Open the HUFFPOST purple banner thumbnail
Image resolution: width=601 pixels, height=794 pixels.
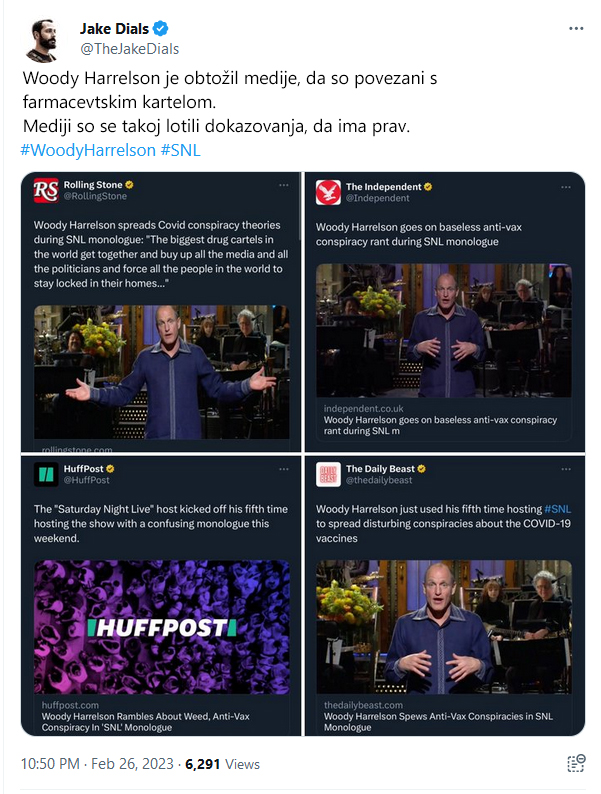click(x=162, y=627)
